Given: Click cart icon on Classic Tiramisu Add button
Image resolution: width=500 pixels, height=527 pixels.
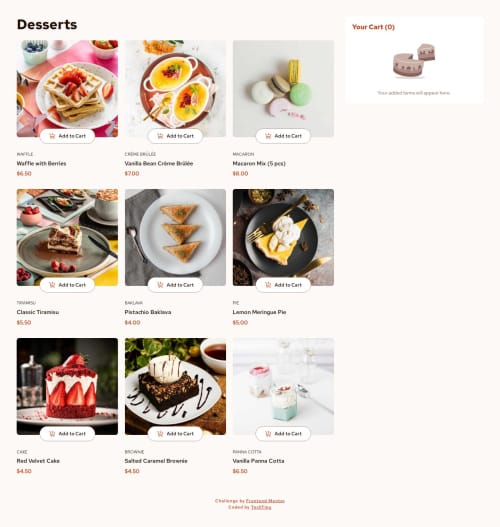Looking at the screenshot, I should click(x=52, y=285).
